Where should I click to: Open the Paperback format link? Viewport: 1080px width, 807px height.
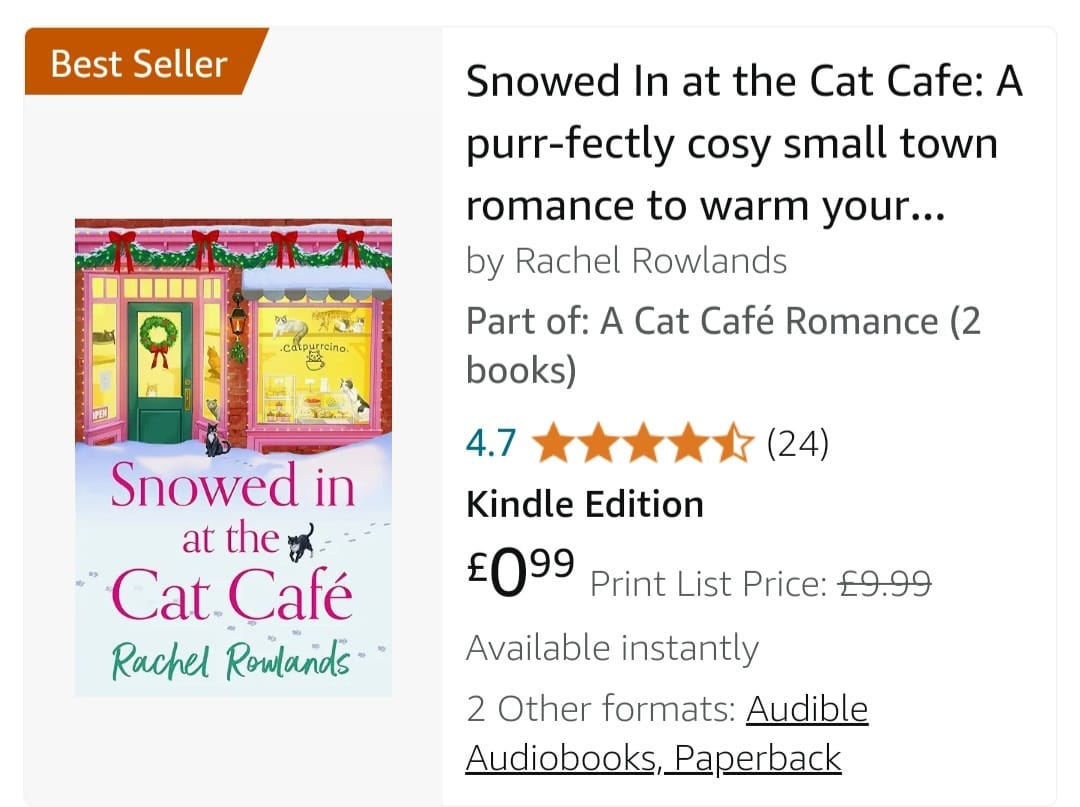click(x=758, y=758)
